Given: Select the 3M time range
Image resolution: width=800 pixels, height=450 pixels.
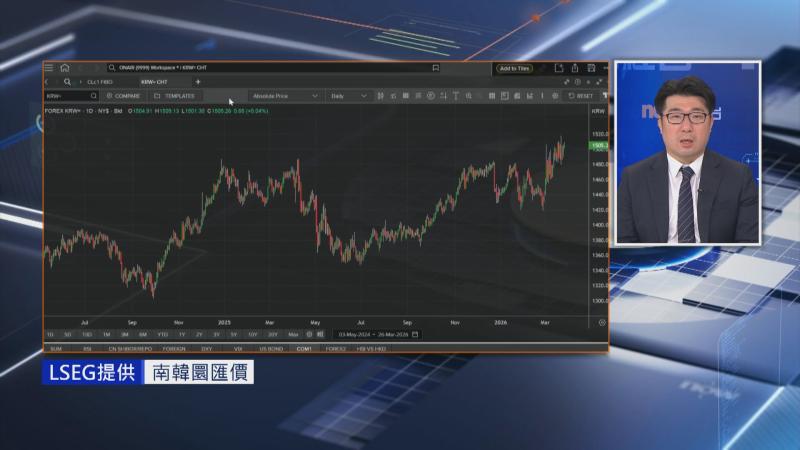Looking at the screenshot, I should 124,334.
